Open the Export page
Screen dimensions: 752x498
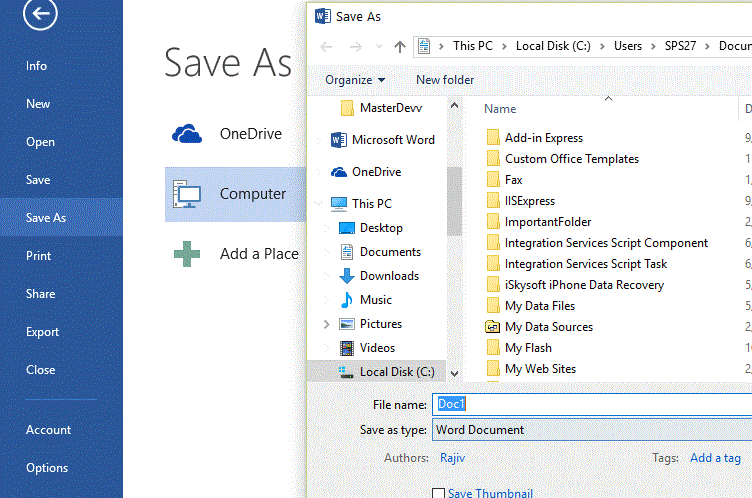point(42,332)
